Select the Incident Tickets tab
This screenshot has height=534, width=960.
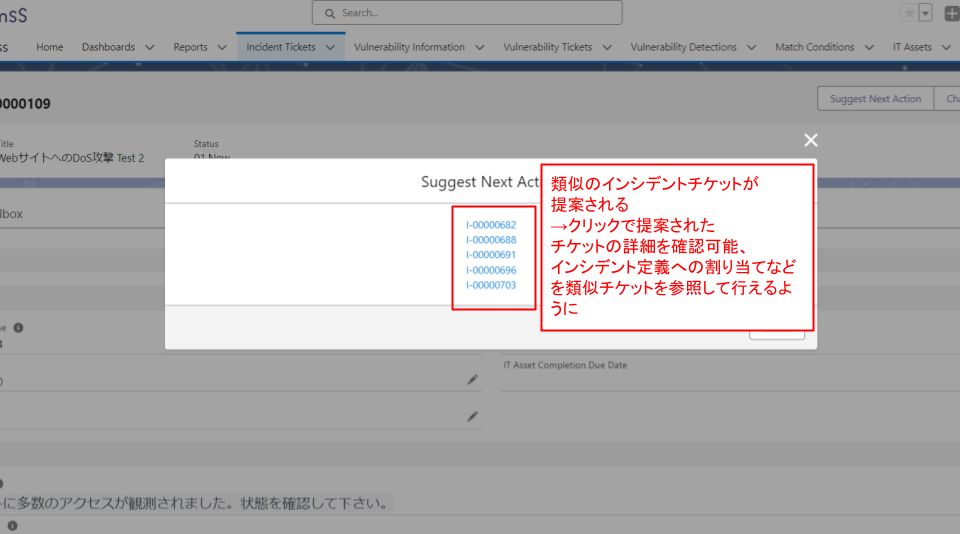coord(281,47)
